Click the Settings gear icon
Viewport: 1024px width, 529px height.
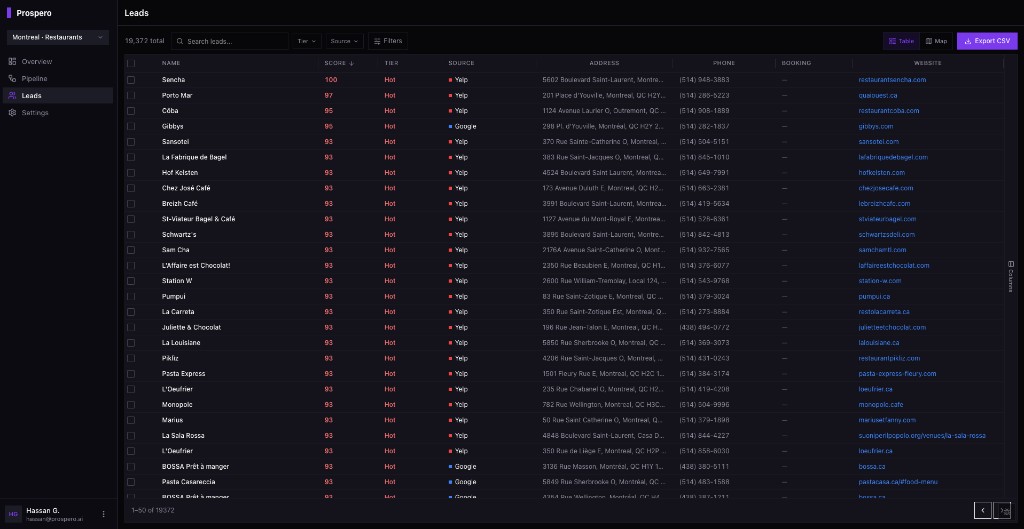(12, 112)
